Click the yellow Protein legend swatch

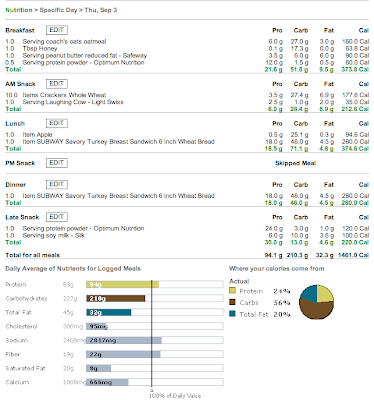point(232,291)
